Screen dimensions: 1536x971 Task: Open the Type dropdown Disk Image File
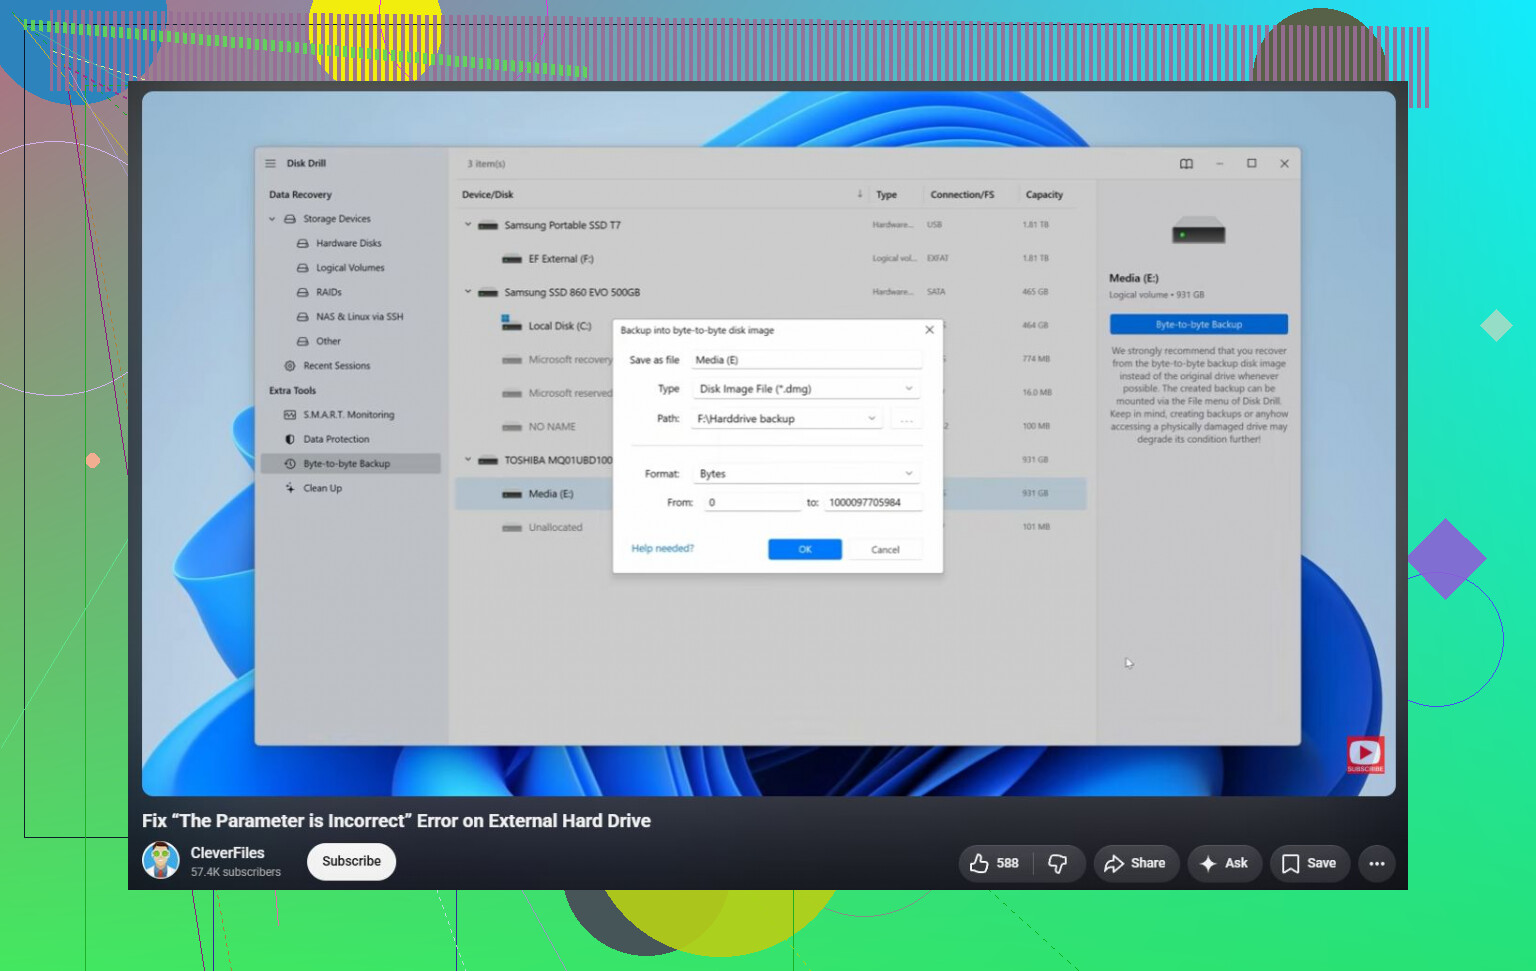pyautogui.click(x=806, y=389)
